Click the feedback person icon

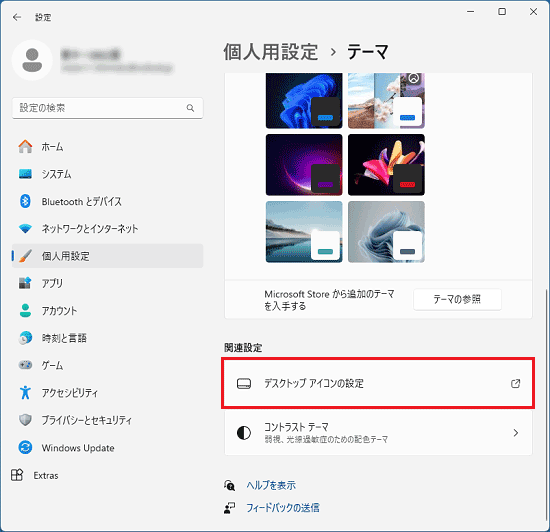tap(229, 508)
